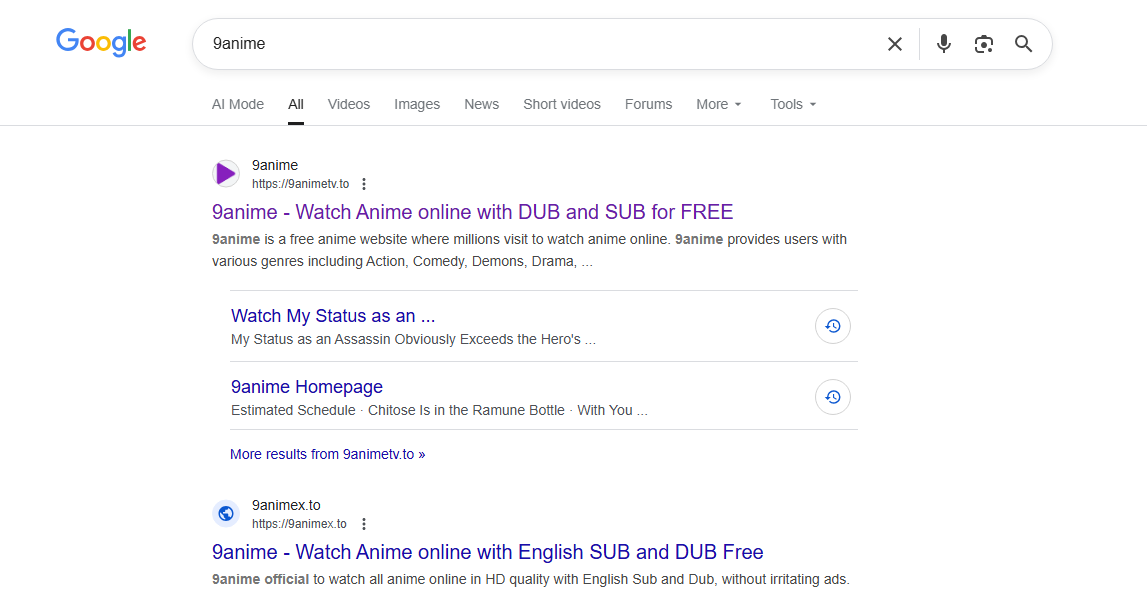The width and height of the screenshot is (1147, 609).
Task: Focus the search input containing 9anime
Action: click(540, 44)
